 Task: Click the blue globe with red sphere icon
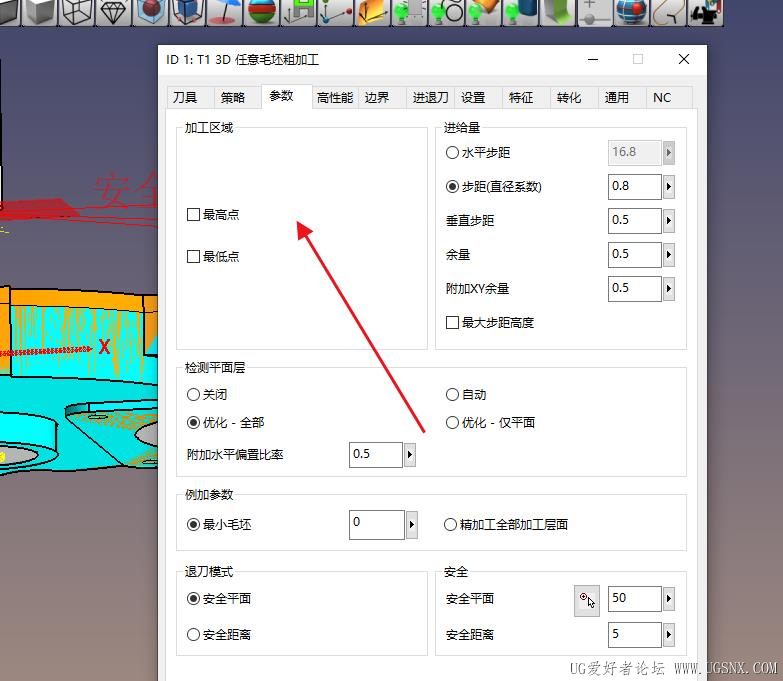(x=631, y=11)
